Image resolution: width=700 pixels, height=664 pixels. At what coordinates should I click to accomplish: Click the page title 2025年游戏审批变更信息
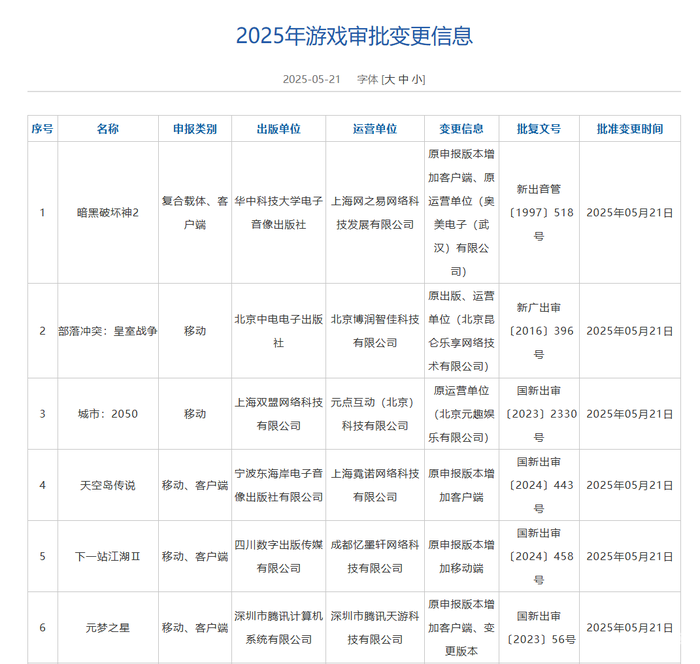tap(354, 36)
